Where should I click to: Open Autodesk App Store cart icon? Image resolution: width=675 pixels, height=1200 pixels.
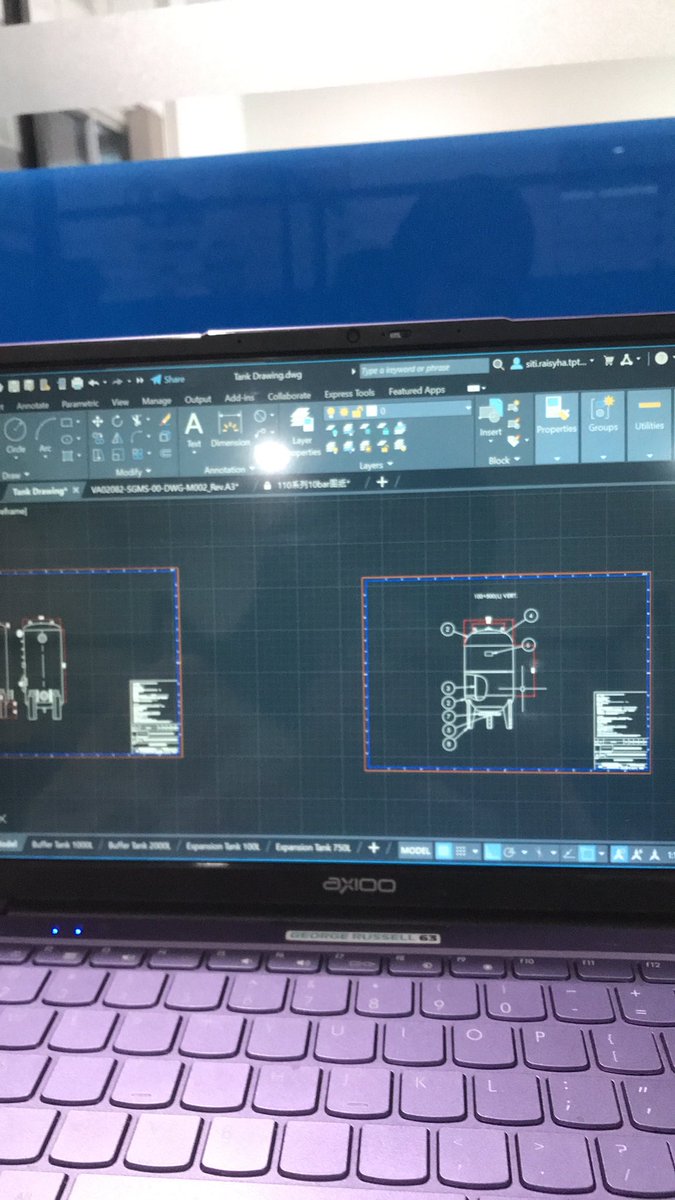pos(608,361)
